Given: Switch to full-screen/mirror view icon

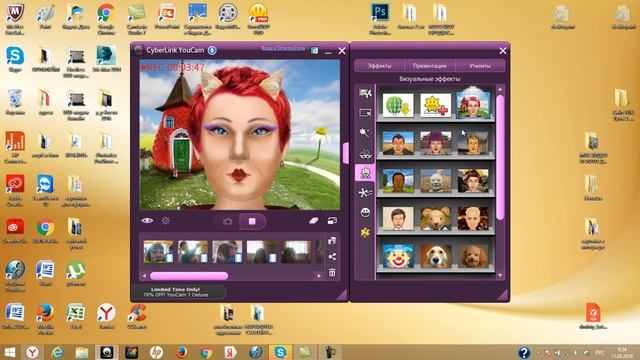Looking at the screenshot, I should [x=332, y=221].
